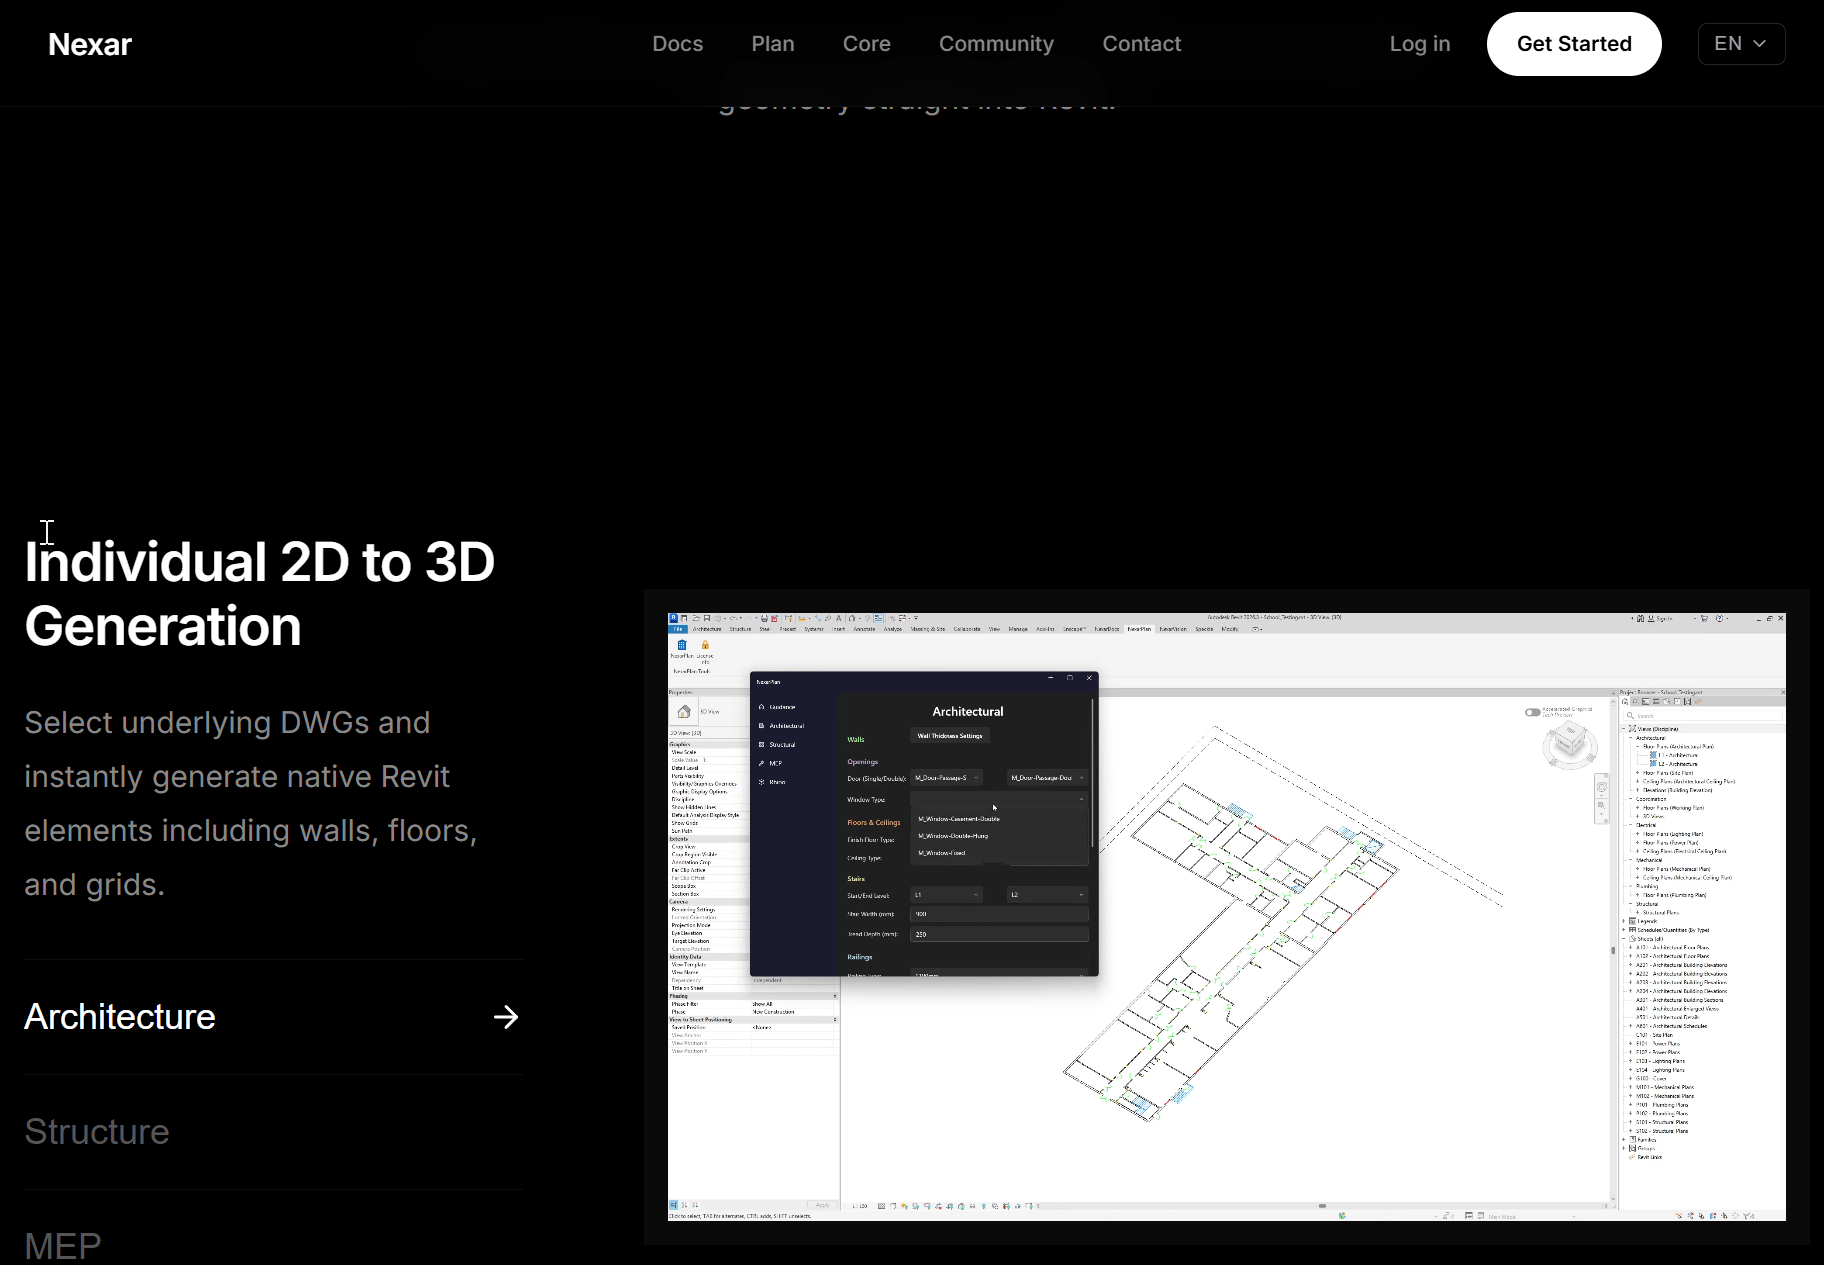This screenshot has width=1824, height=1265.
Task: Click the Nexar logo in the header
Action: (x=90, y=44)
